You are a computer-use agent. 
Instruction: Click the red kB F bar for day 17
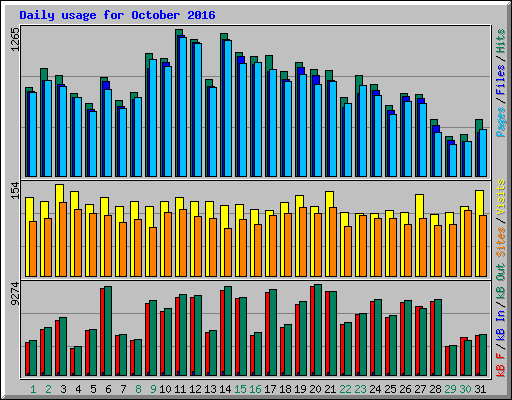coord(267,334)
